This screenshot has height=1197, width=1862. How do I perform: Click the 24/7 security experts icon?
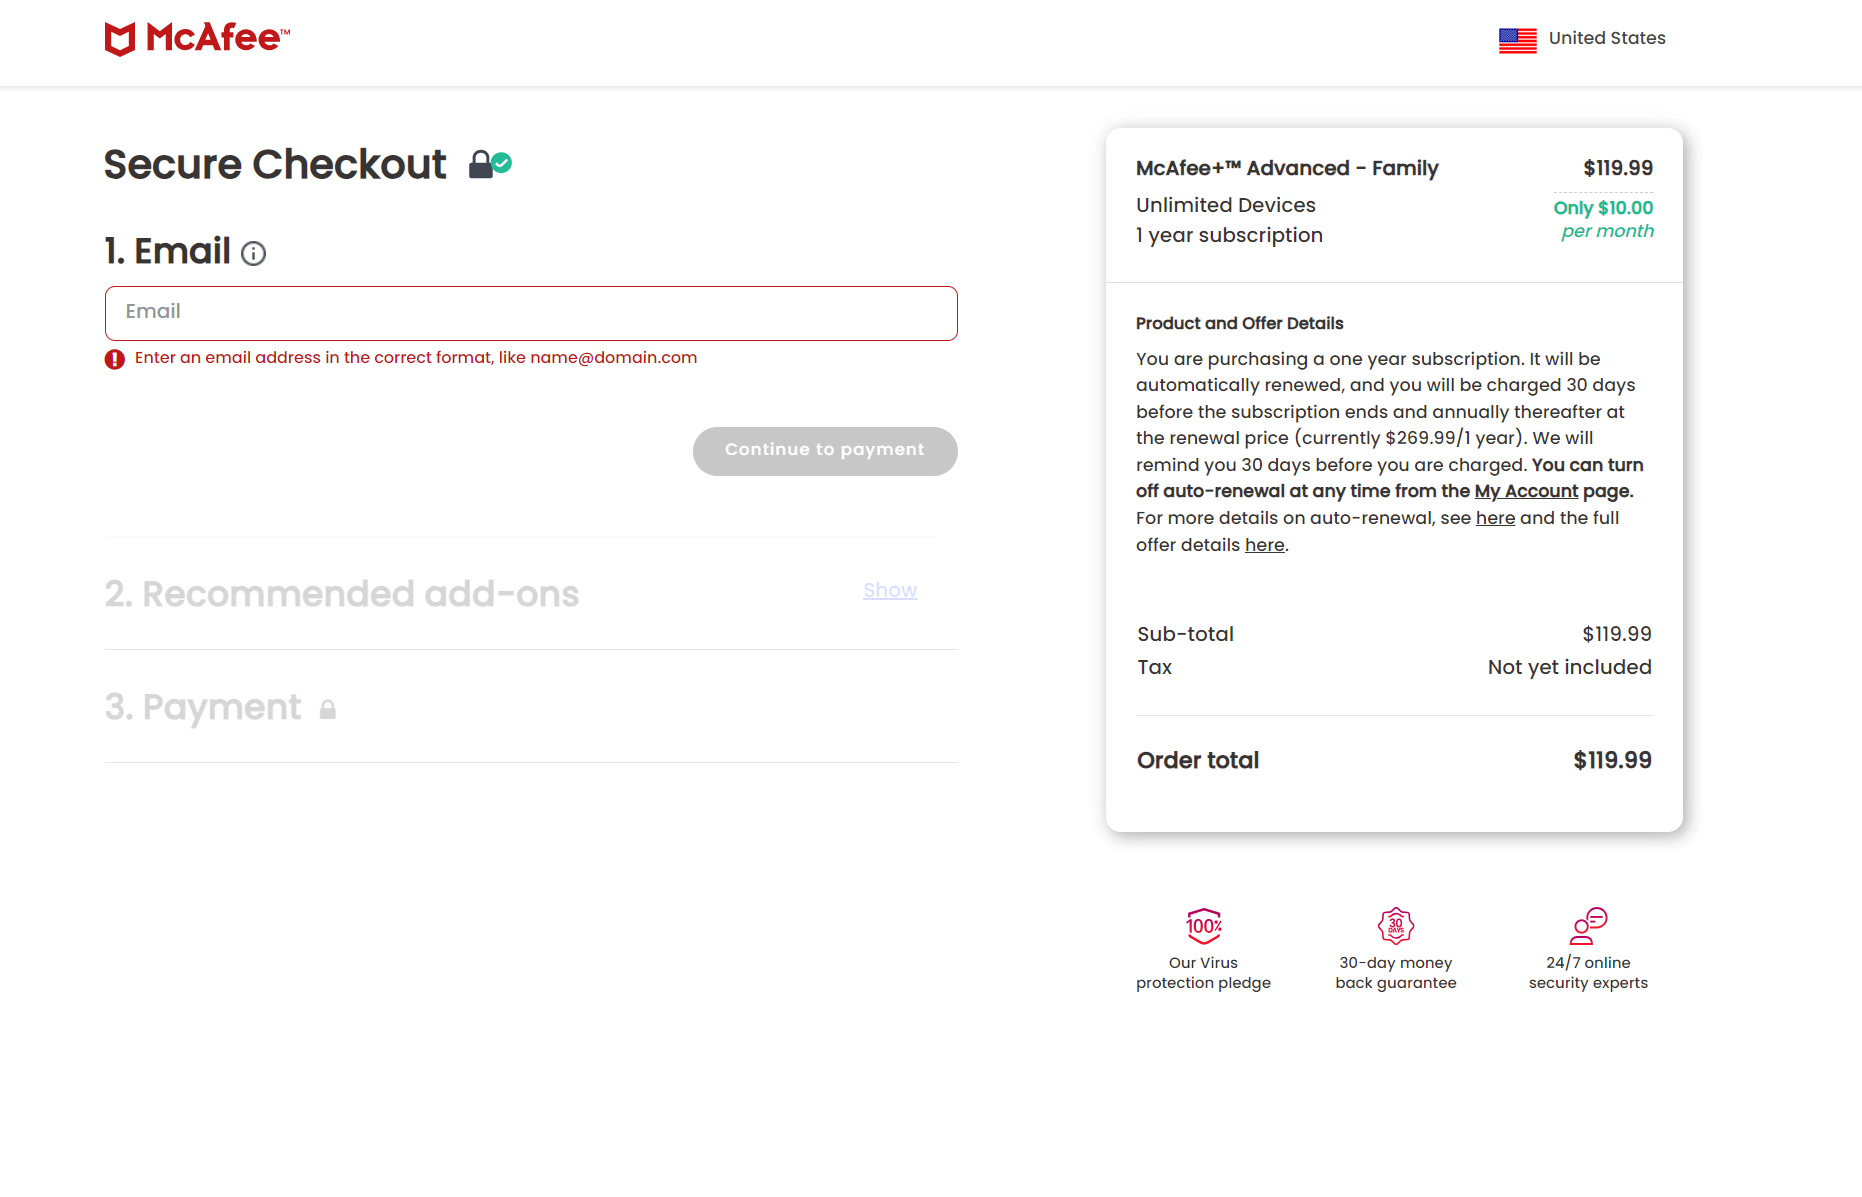click(1588, 926)
